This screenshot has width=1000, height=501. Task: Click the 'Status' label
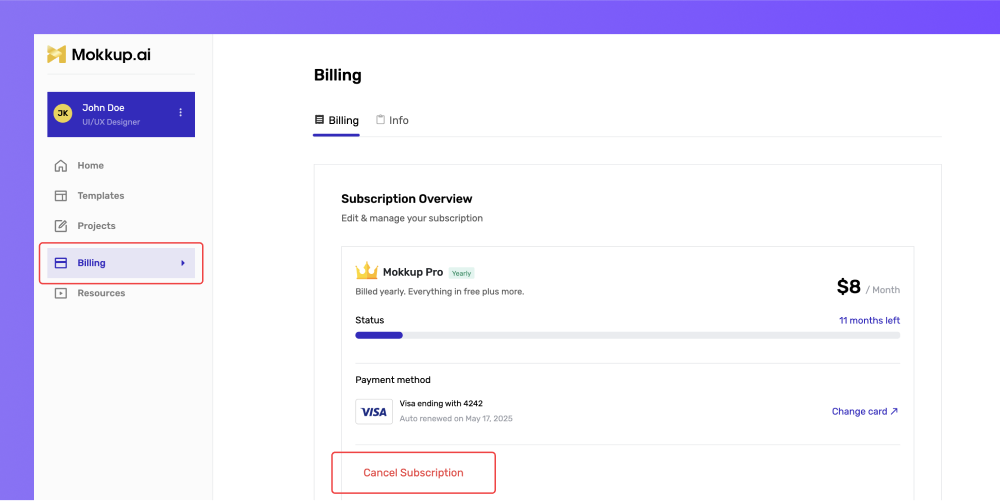[x=370, y=320]
